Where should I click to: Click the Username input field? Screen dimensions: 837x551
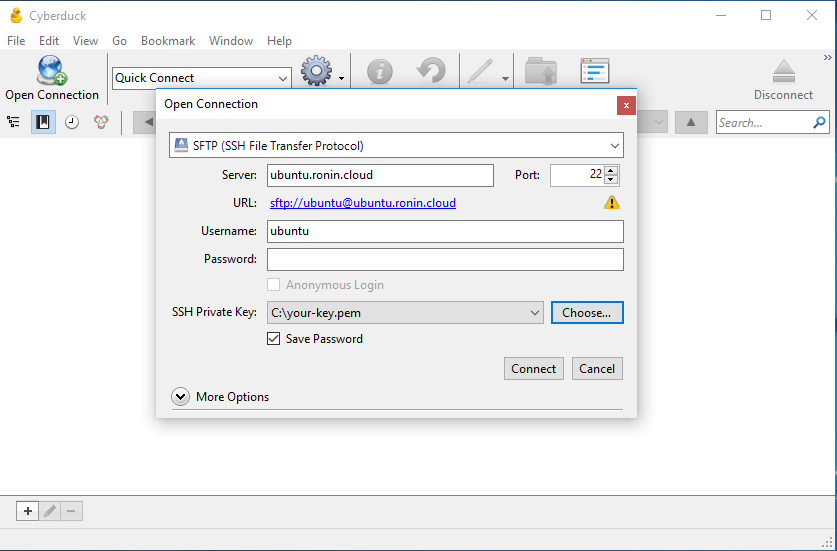click(445, 231)
